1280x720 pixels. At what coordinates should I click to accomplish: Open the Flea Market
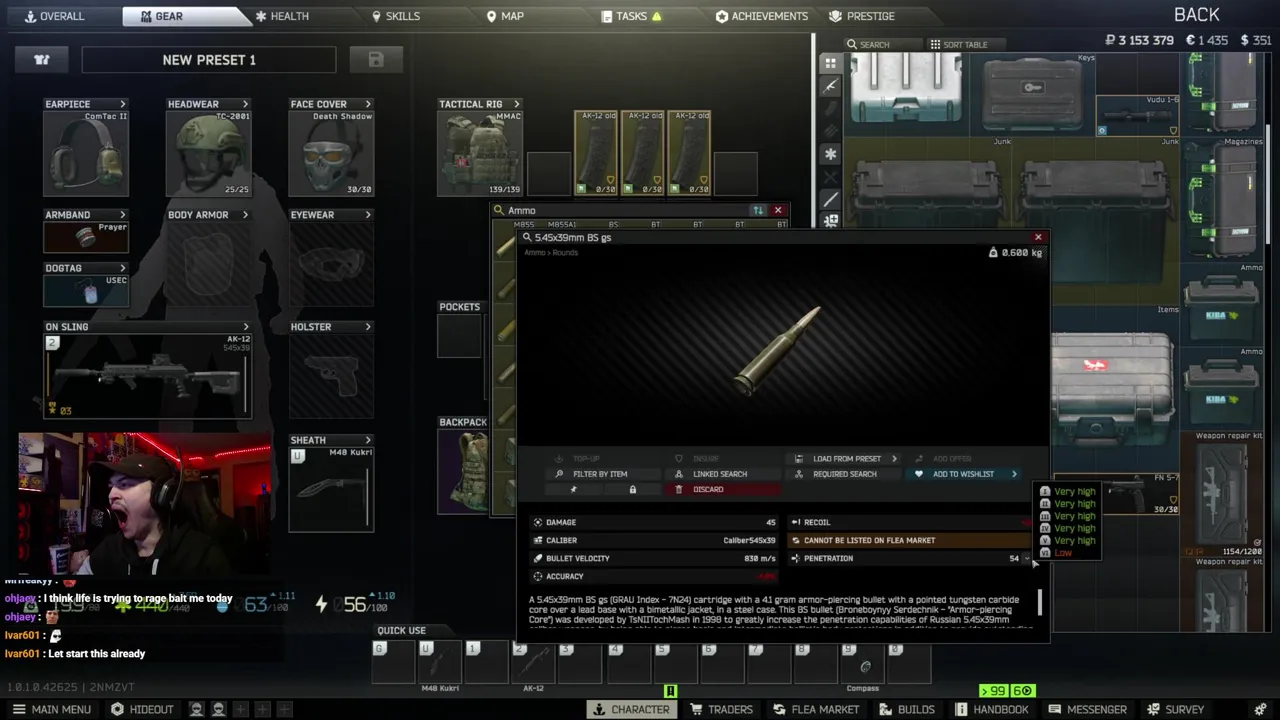[x=815, y=709]
